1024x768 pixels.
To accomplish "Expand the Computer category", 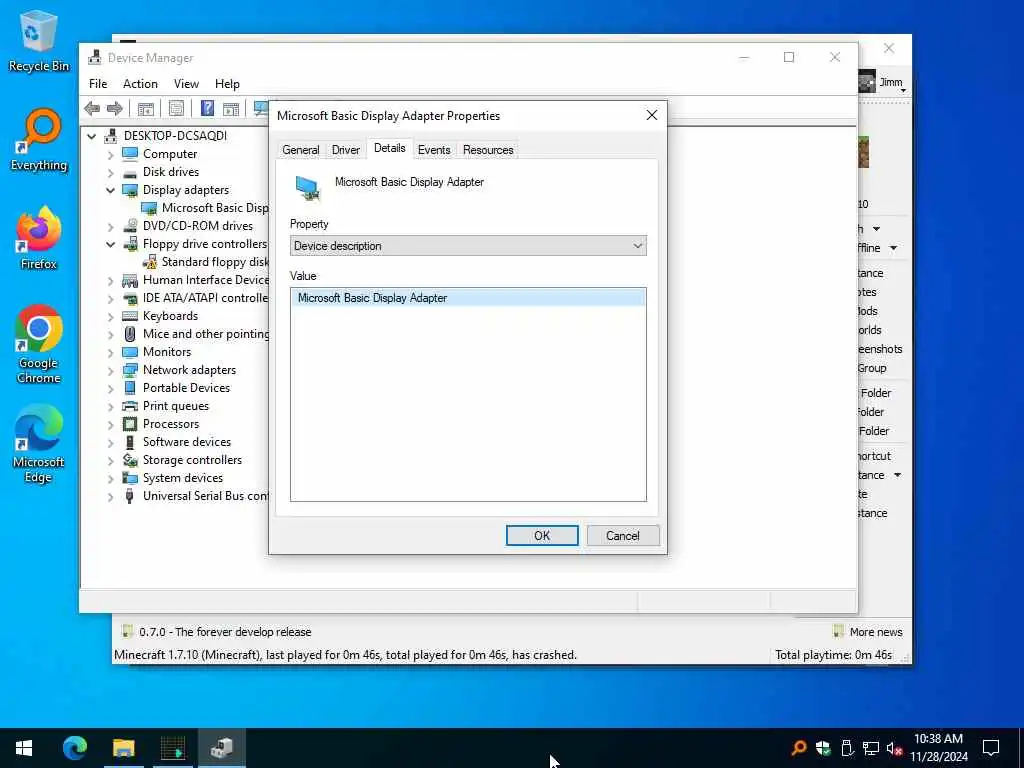I will pyautogui.click(x=110, y=155).
